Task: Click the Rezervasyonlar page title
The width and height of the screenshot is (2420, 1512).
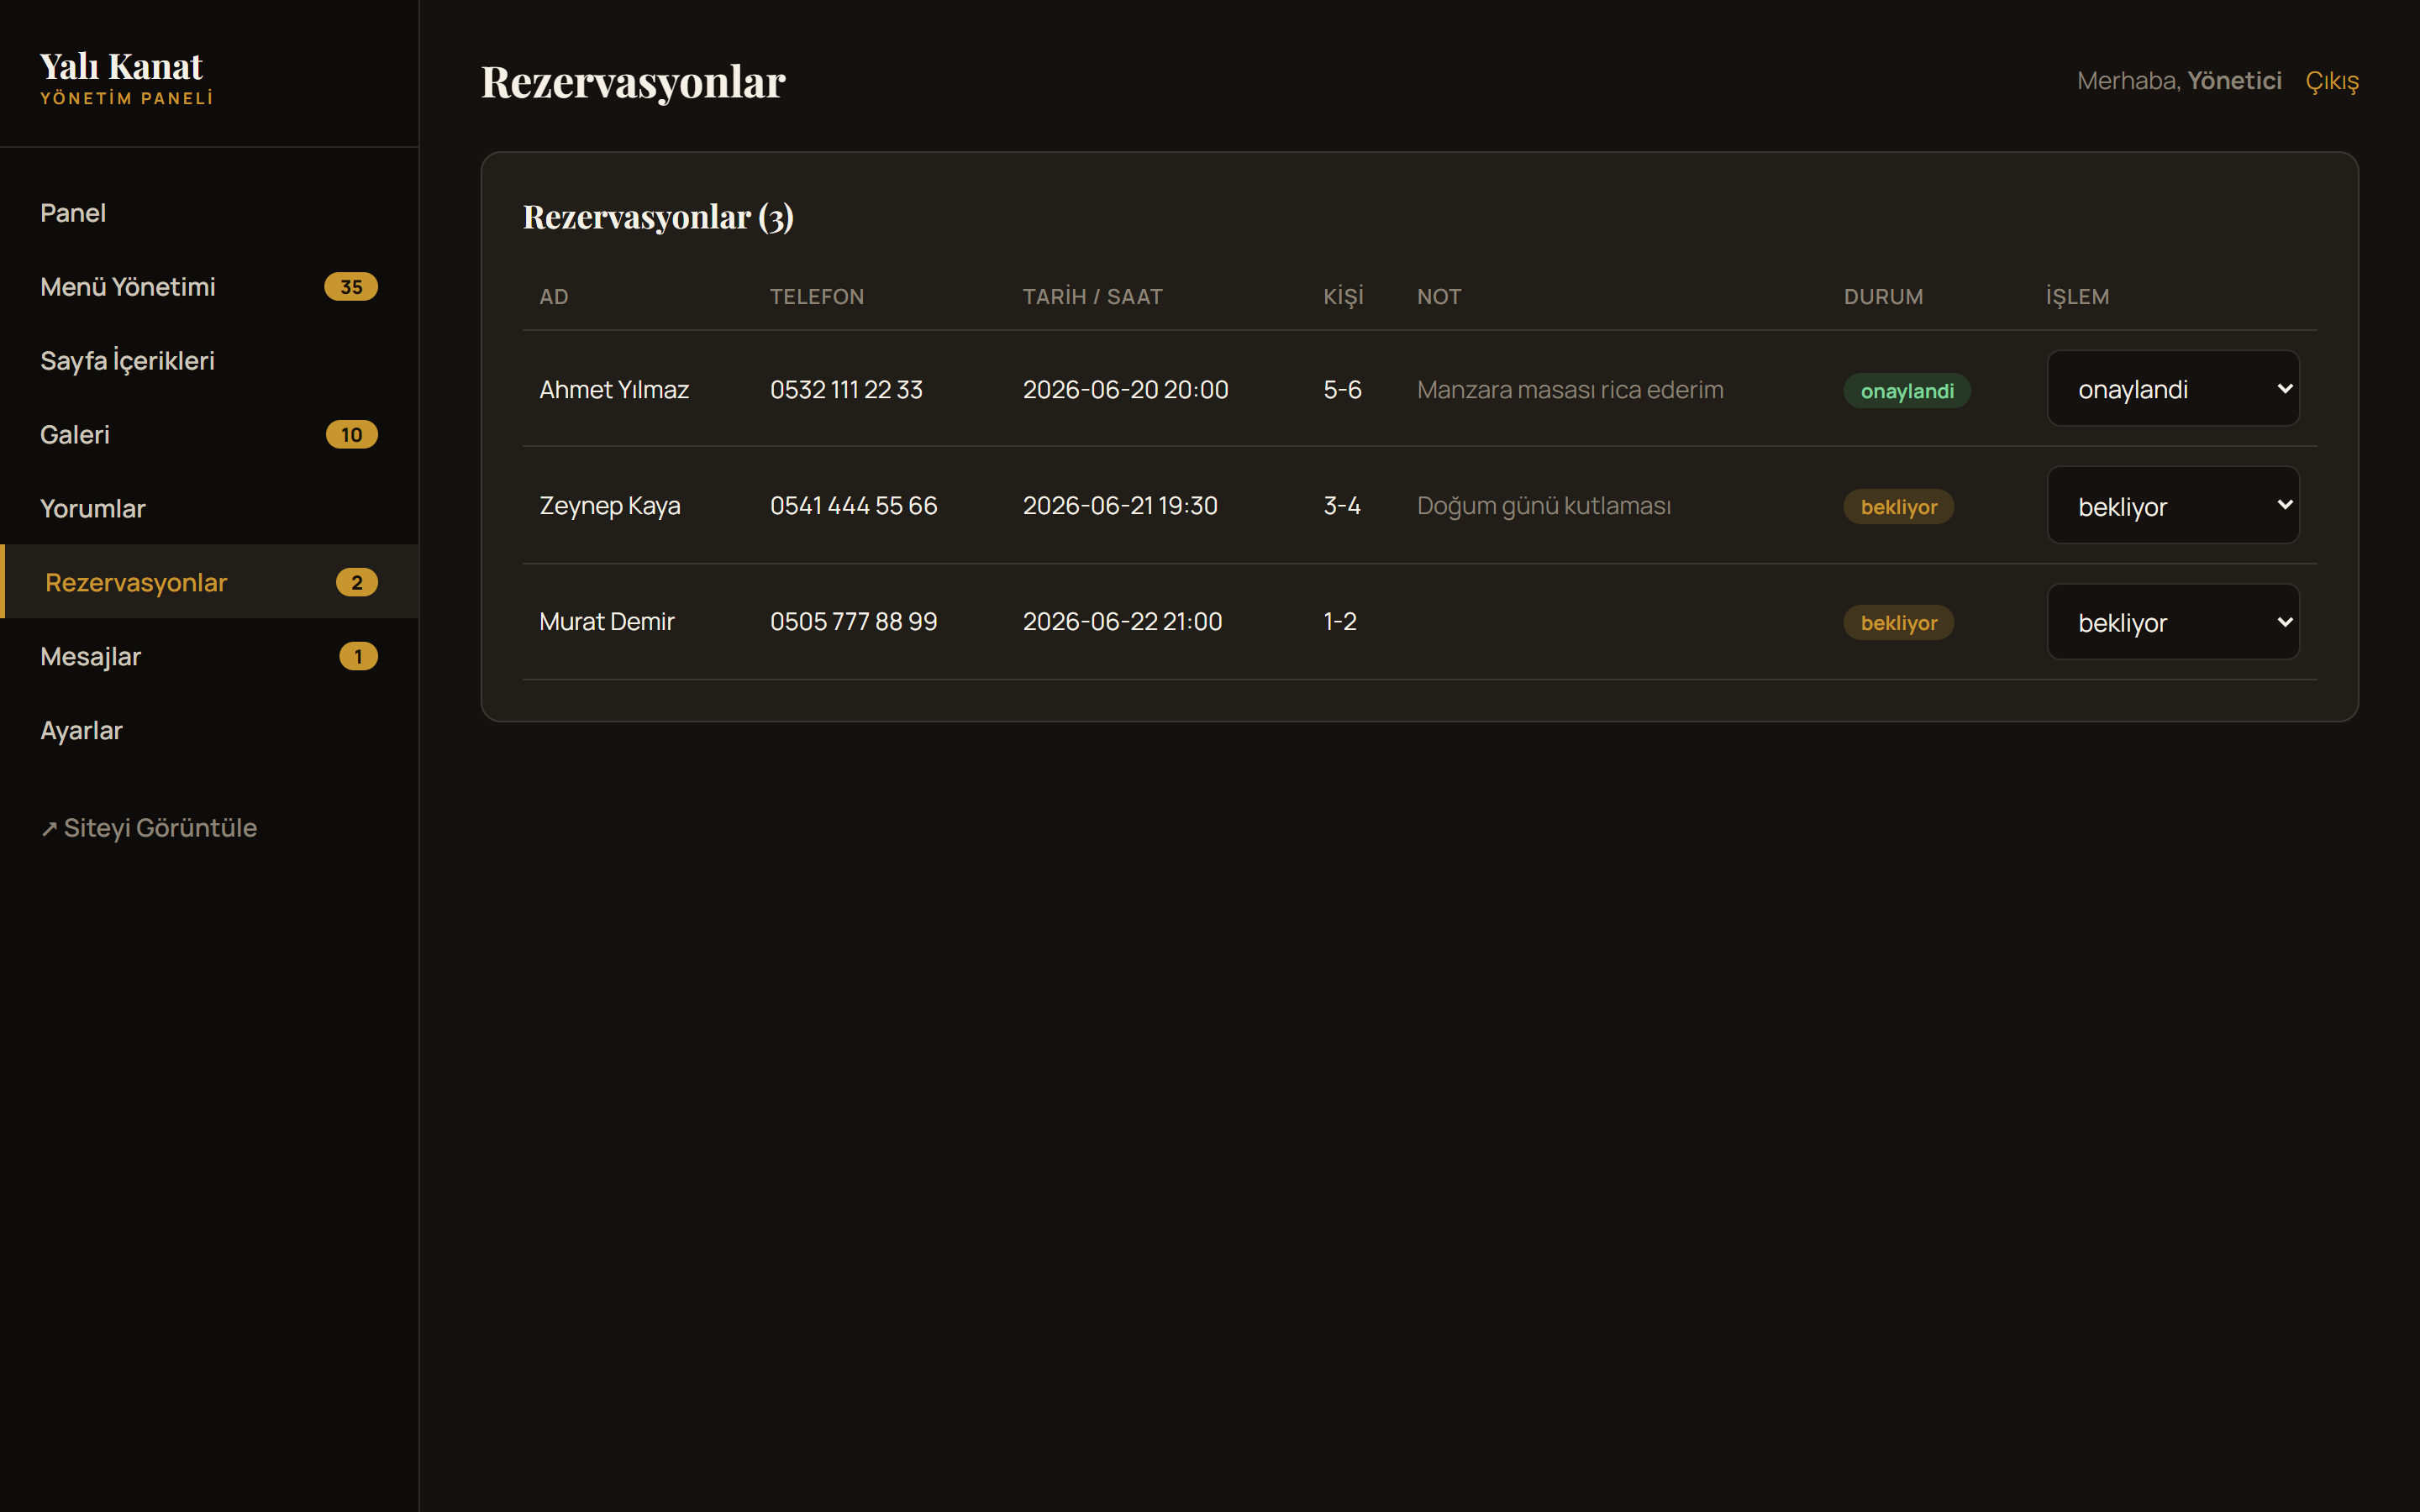Action: (633, 82)
